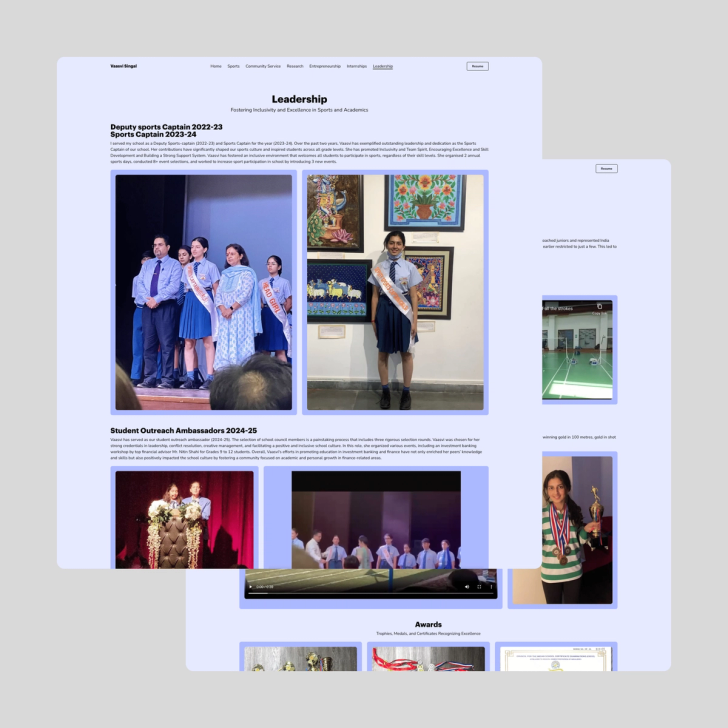
Task: Open the Entrepreneurship nav link
Action: click(325, 66)
